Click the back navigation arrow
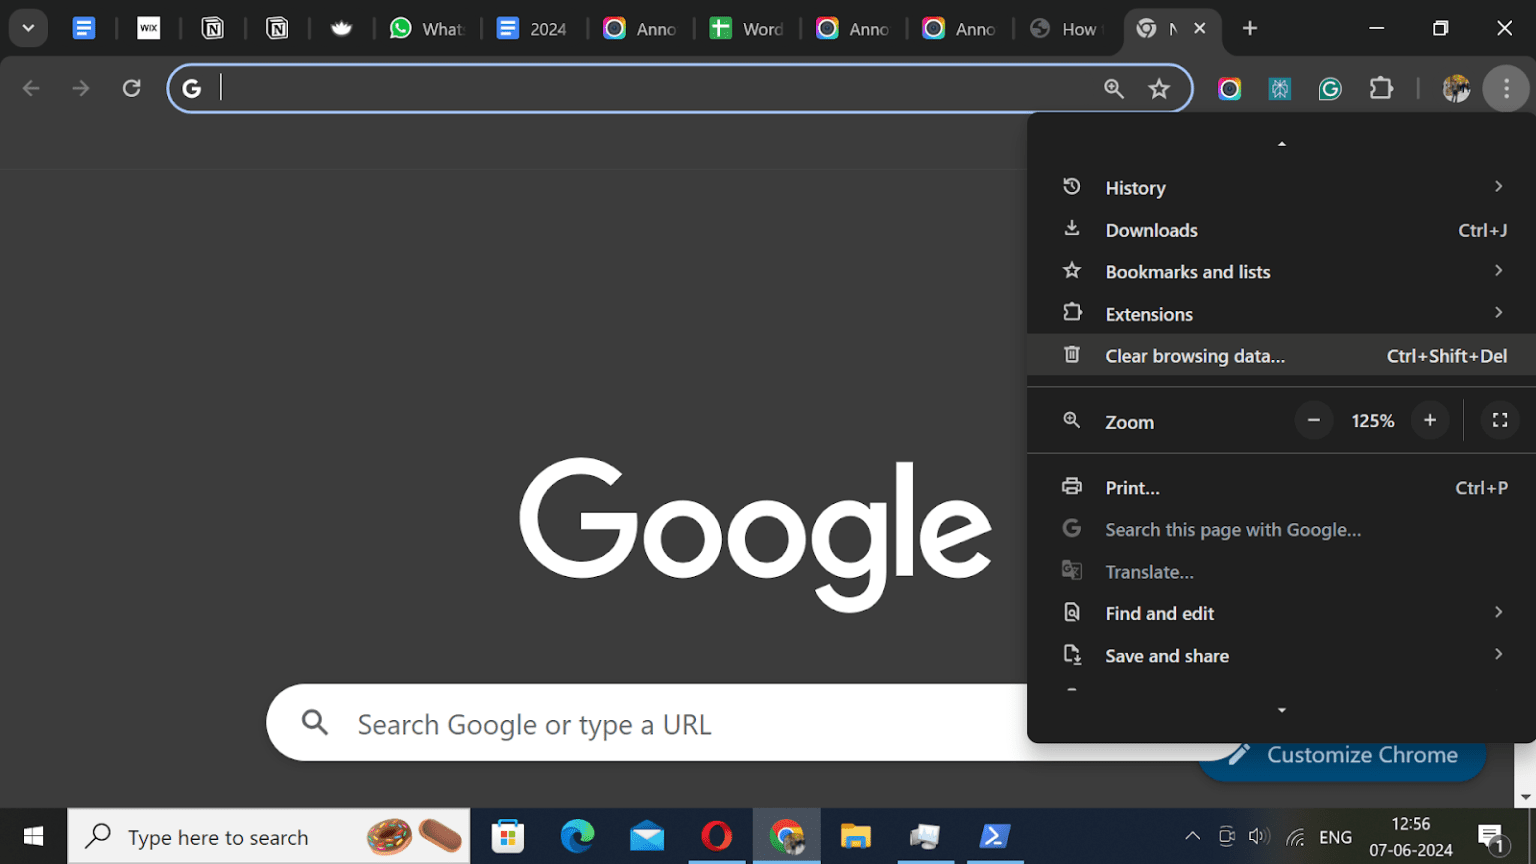Image resolution: width=1536 pixels, height=864 pixels. (x=31, y=88)
